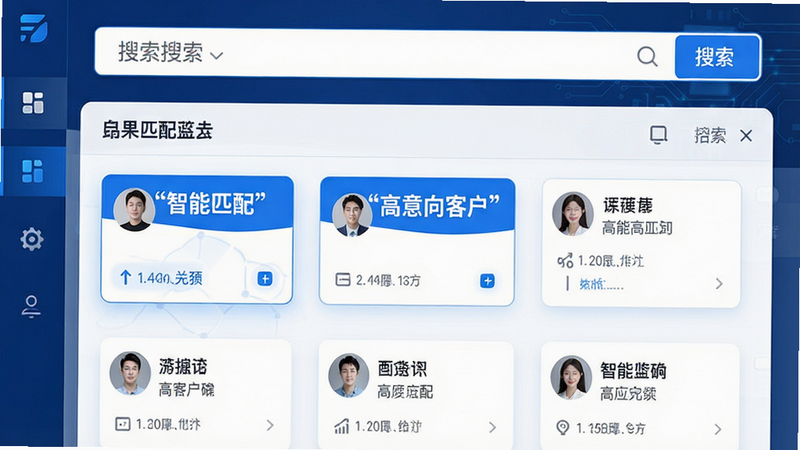Click the panel title heading text
This screenshot has width=800, height=450.
(157, 130)
